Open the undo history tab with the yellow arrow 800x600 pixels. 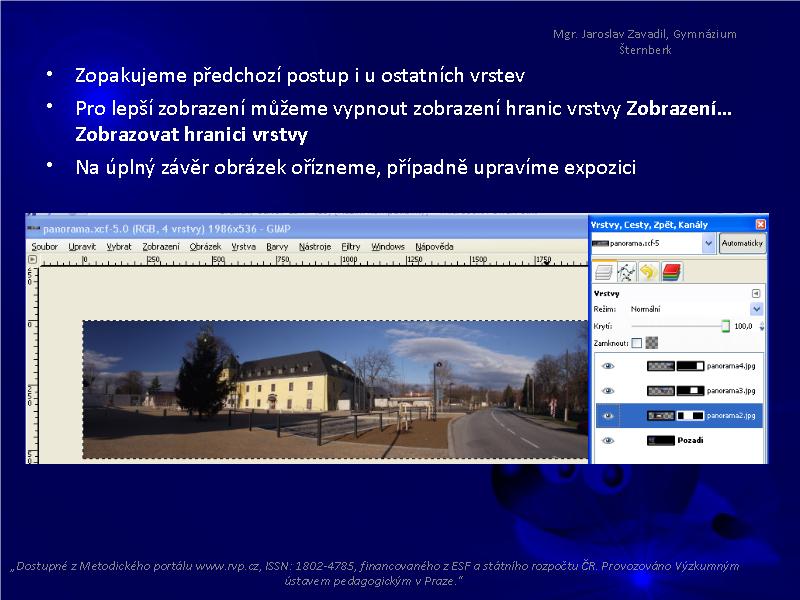(648, 272)
